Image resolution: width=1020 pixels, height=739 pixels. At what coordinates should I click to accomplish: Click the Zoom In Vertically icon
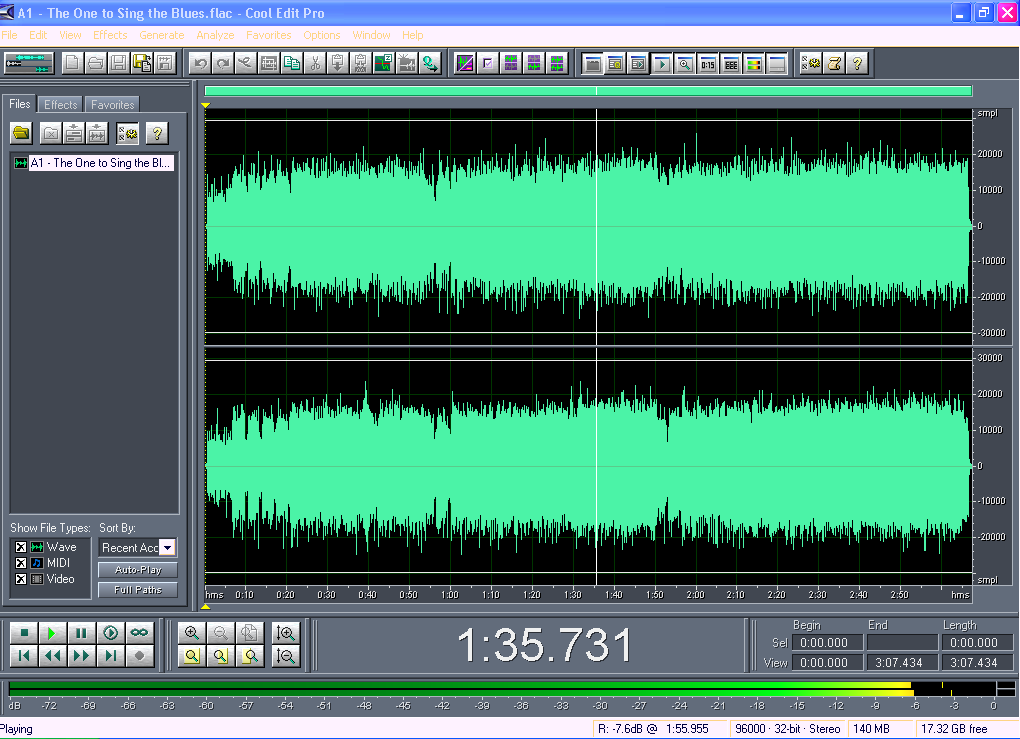pos(286,633)
